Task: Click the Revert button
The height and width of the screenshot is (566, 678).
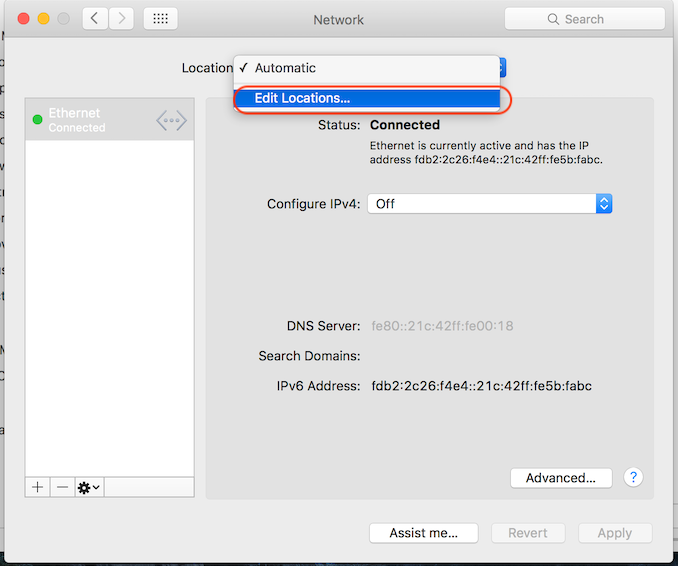Action: pos(528,533)
